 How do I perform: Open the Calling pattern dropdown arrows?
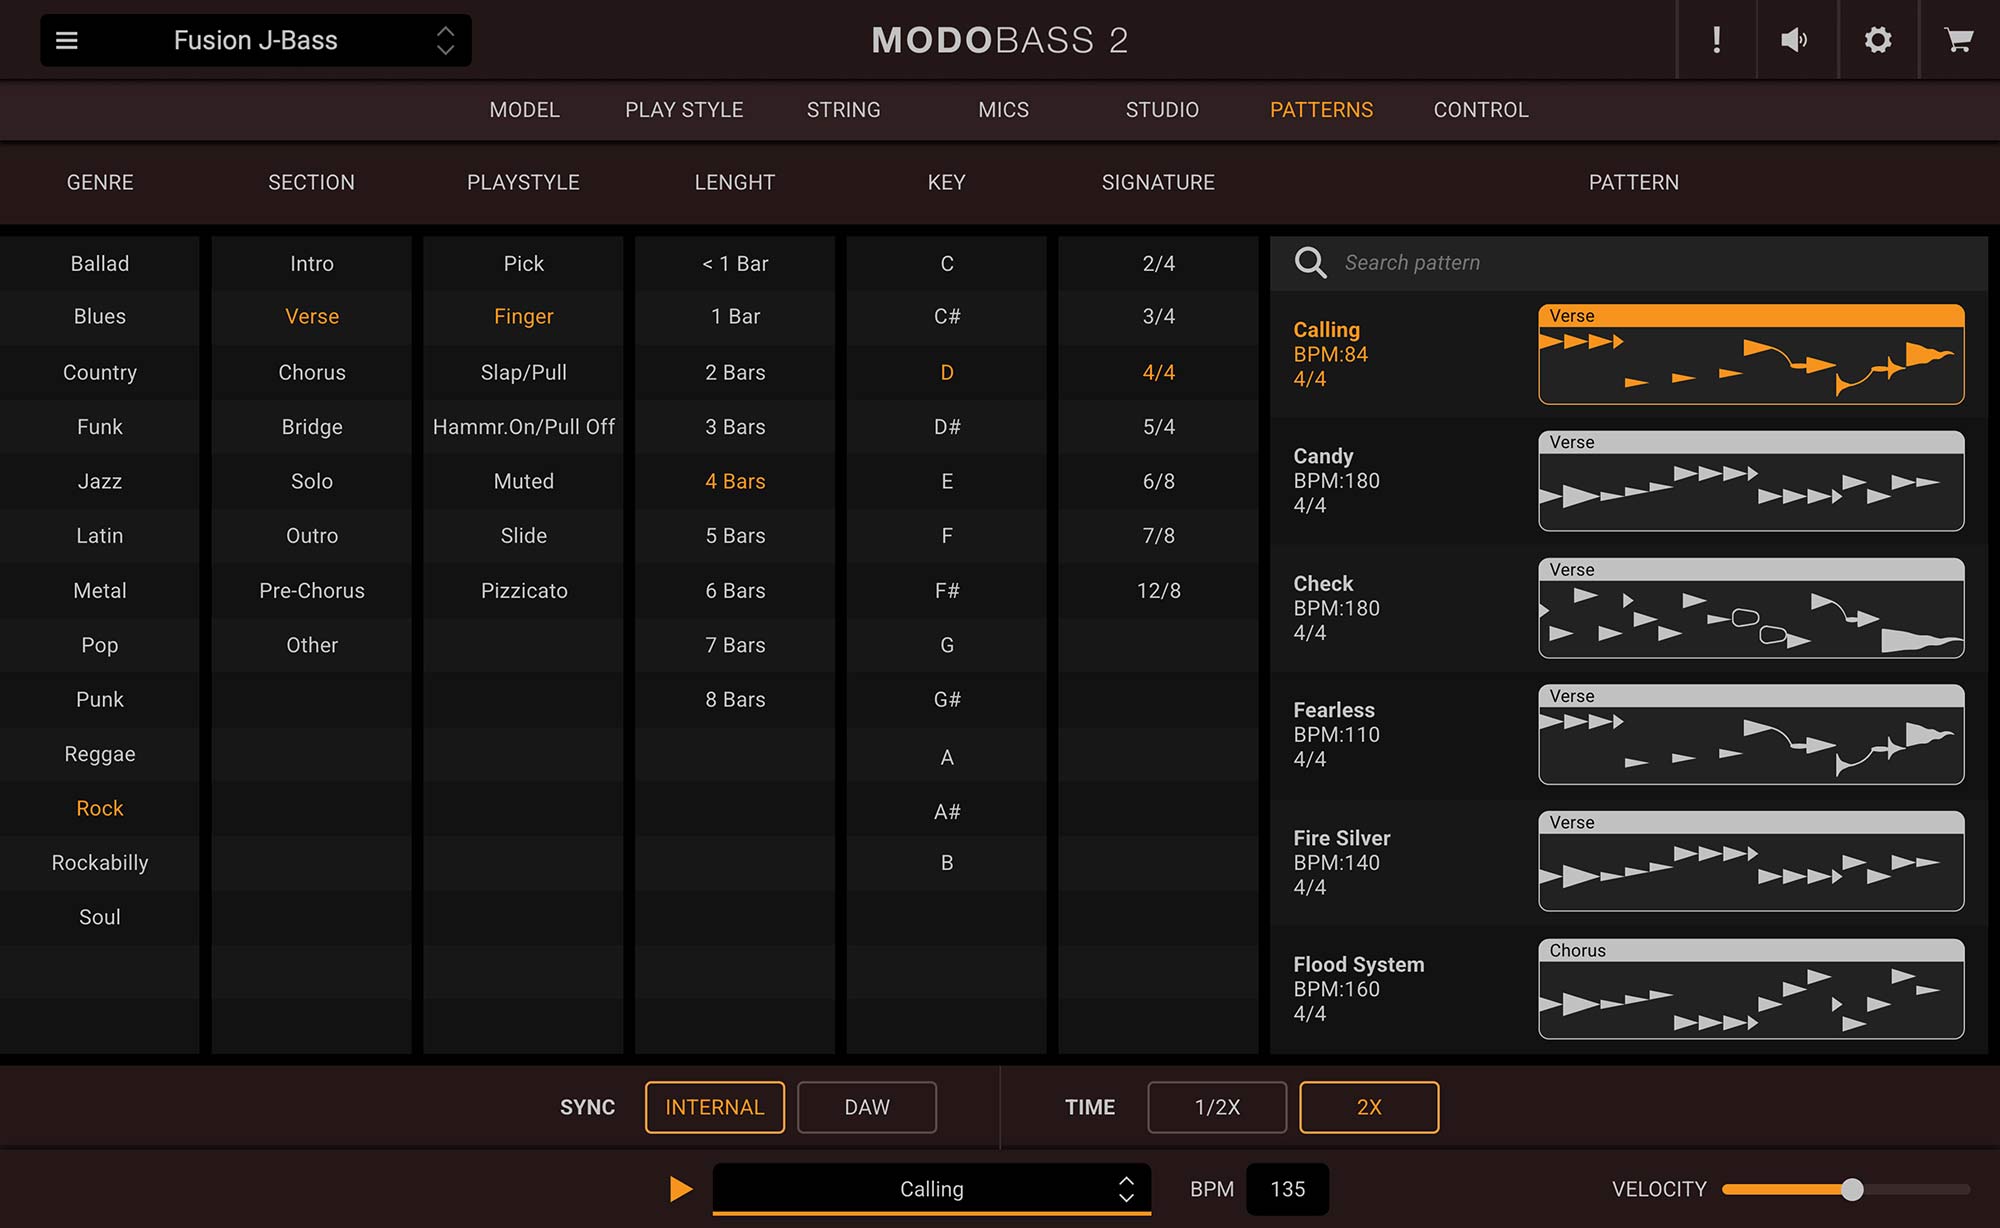[x=1126, y=1189]
